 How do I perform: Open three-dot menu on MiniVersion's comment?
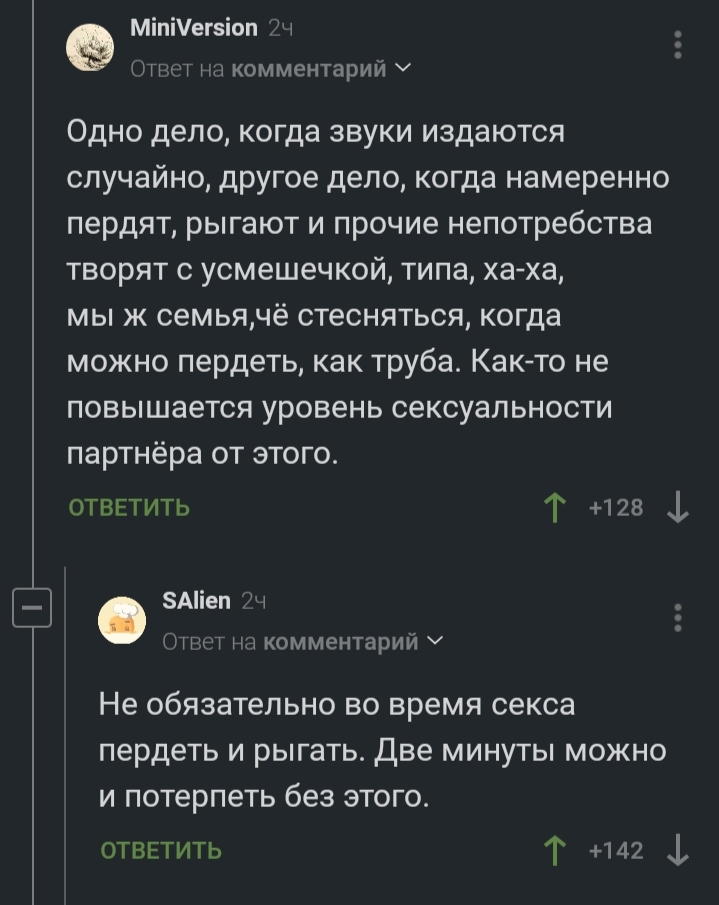tap(679, 46)
